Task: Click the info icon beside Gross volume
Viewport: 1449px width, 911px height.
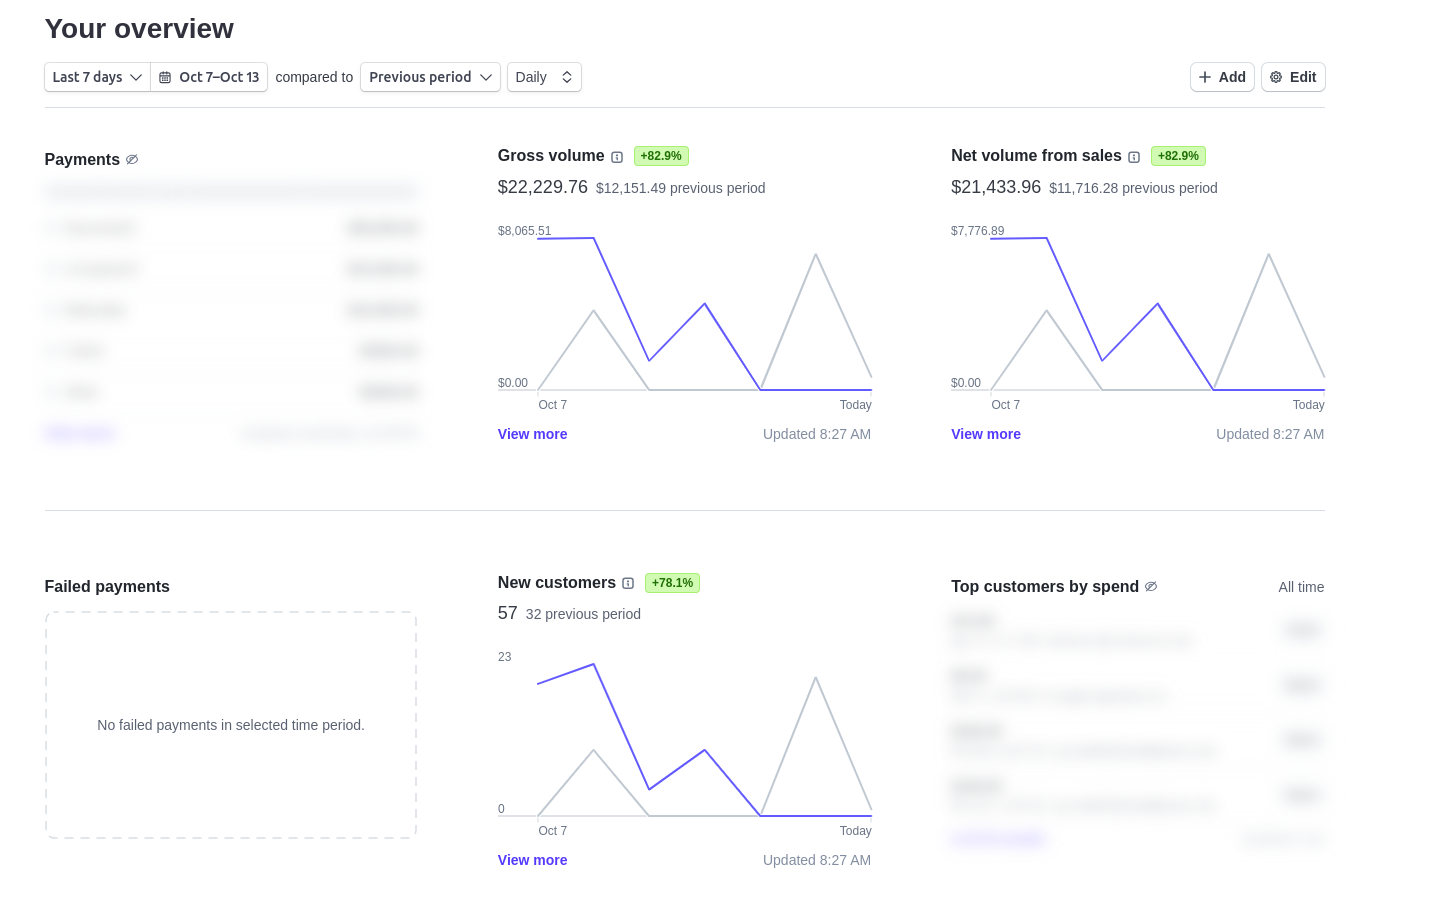Action: click(x=617, y=156)
